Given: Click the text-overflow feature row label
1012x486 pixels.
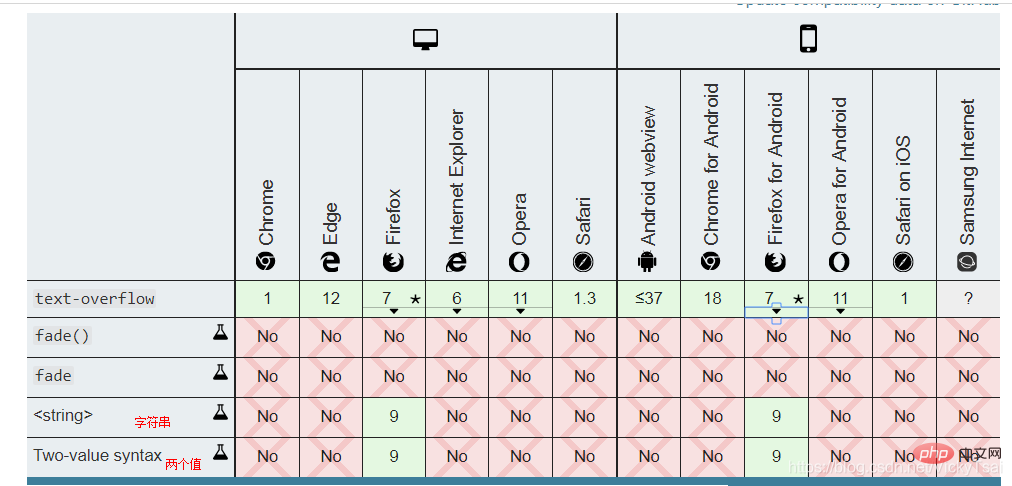Looking at the screenshot, I should 95,299.
